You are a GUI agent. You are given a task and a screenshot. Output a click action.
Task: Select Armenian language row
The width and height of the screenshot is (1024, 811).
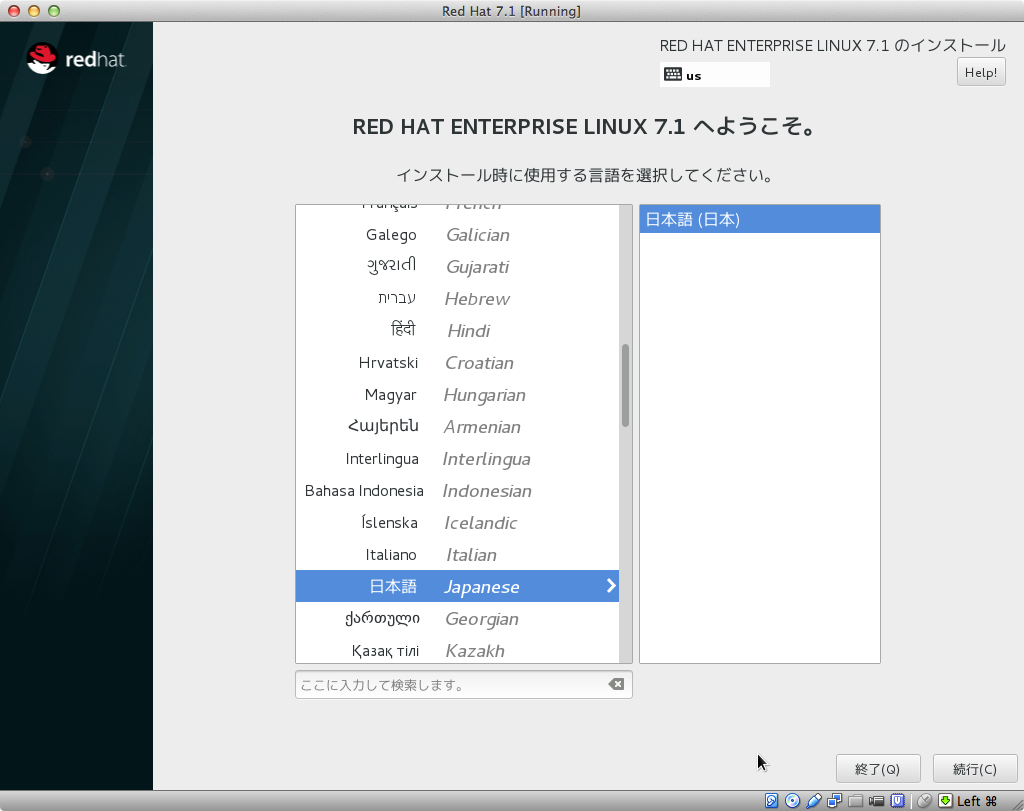(457, 426)
